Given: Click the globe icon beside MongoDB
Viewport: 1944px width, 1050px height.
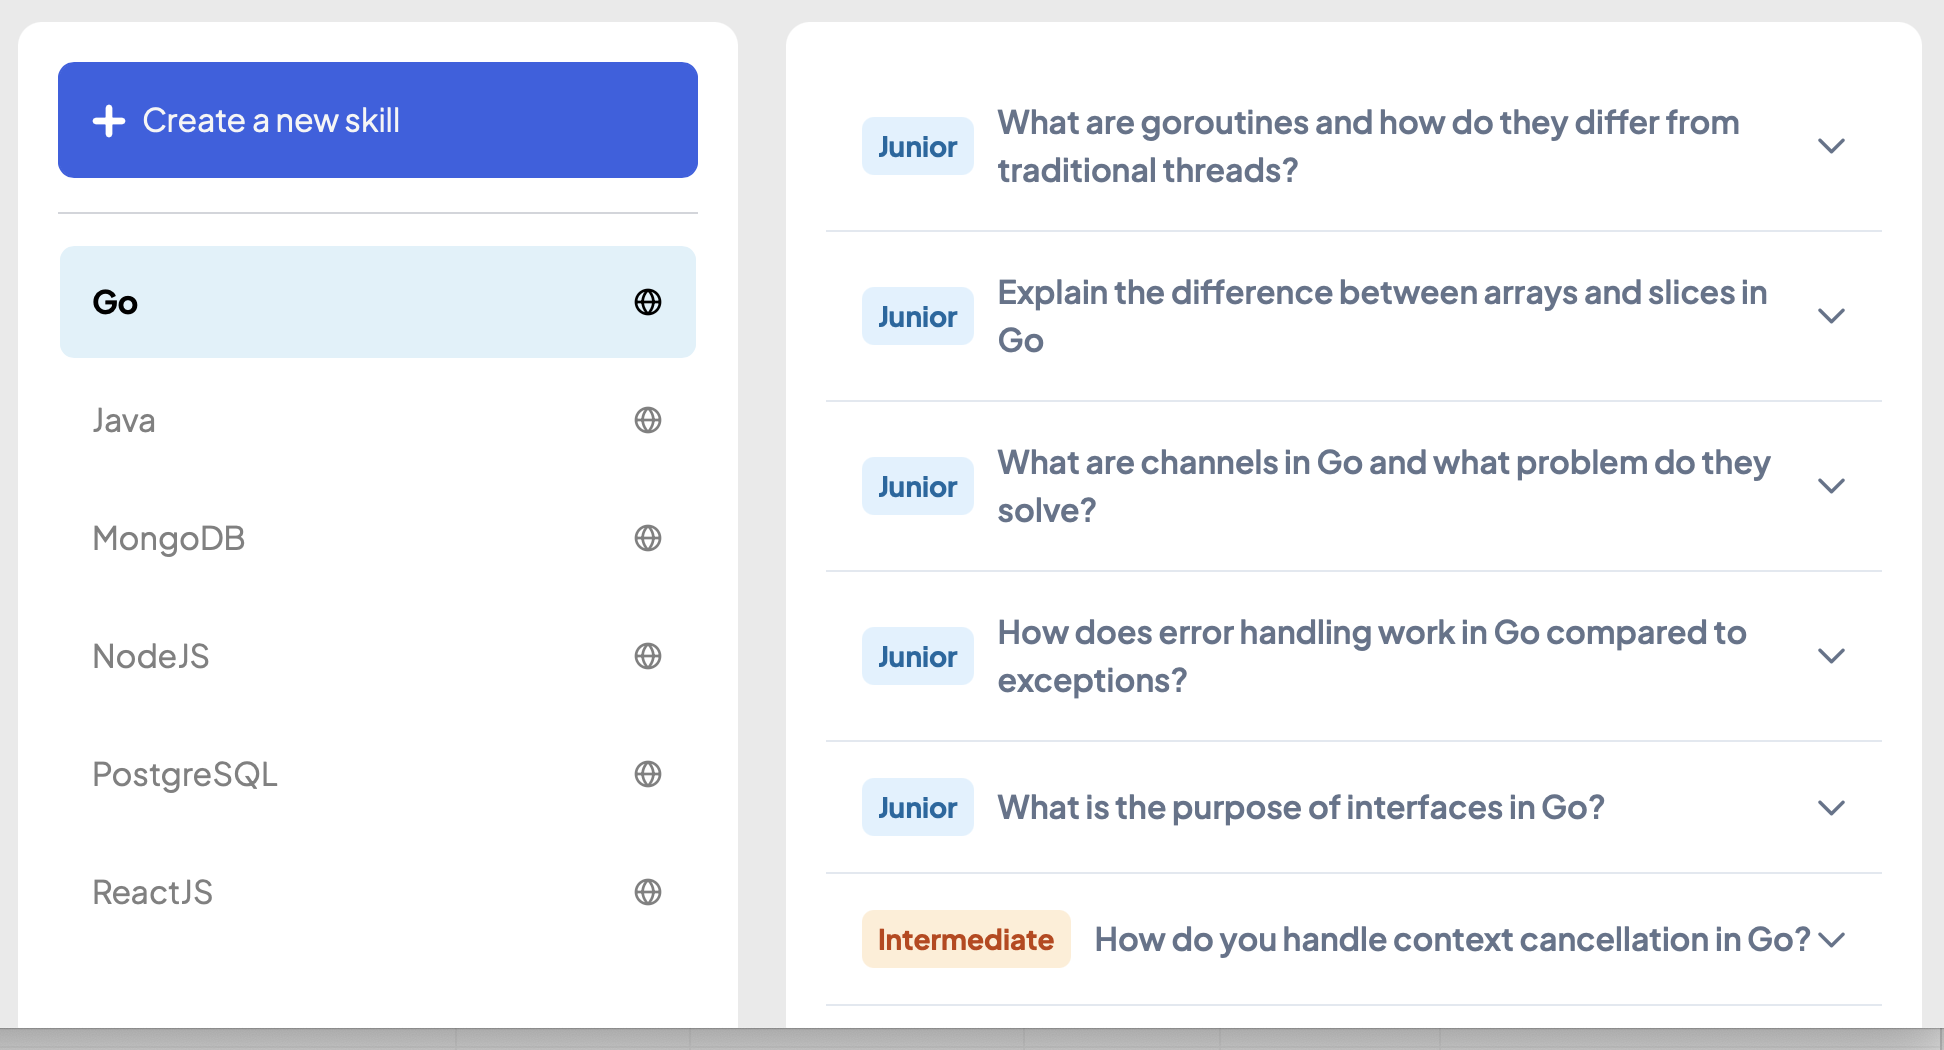Looking at the screenshot, I should pyautogui.click(x=648, y=538).
